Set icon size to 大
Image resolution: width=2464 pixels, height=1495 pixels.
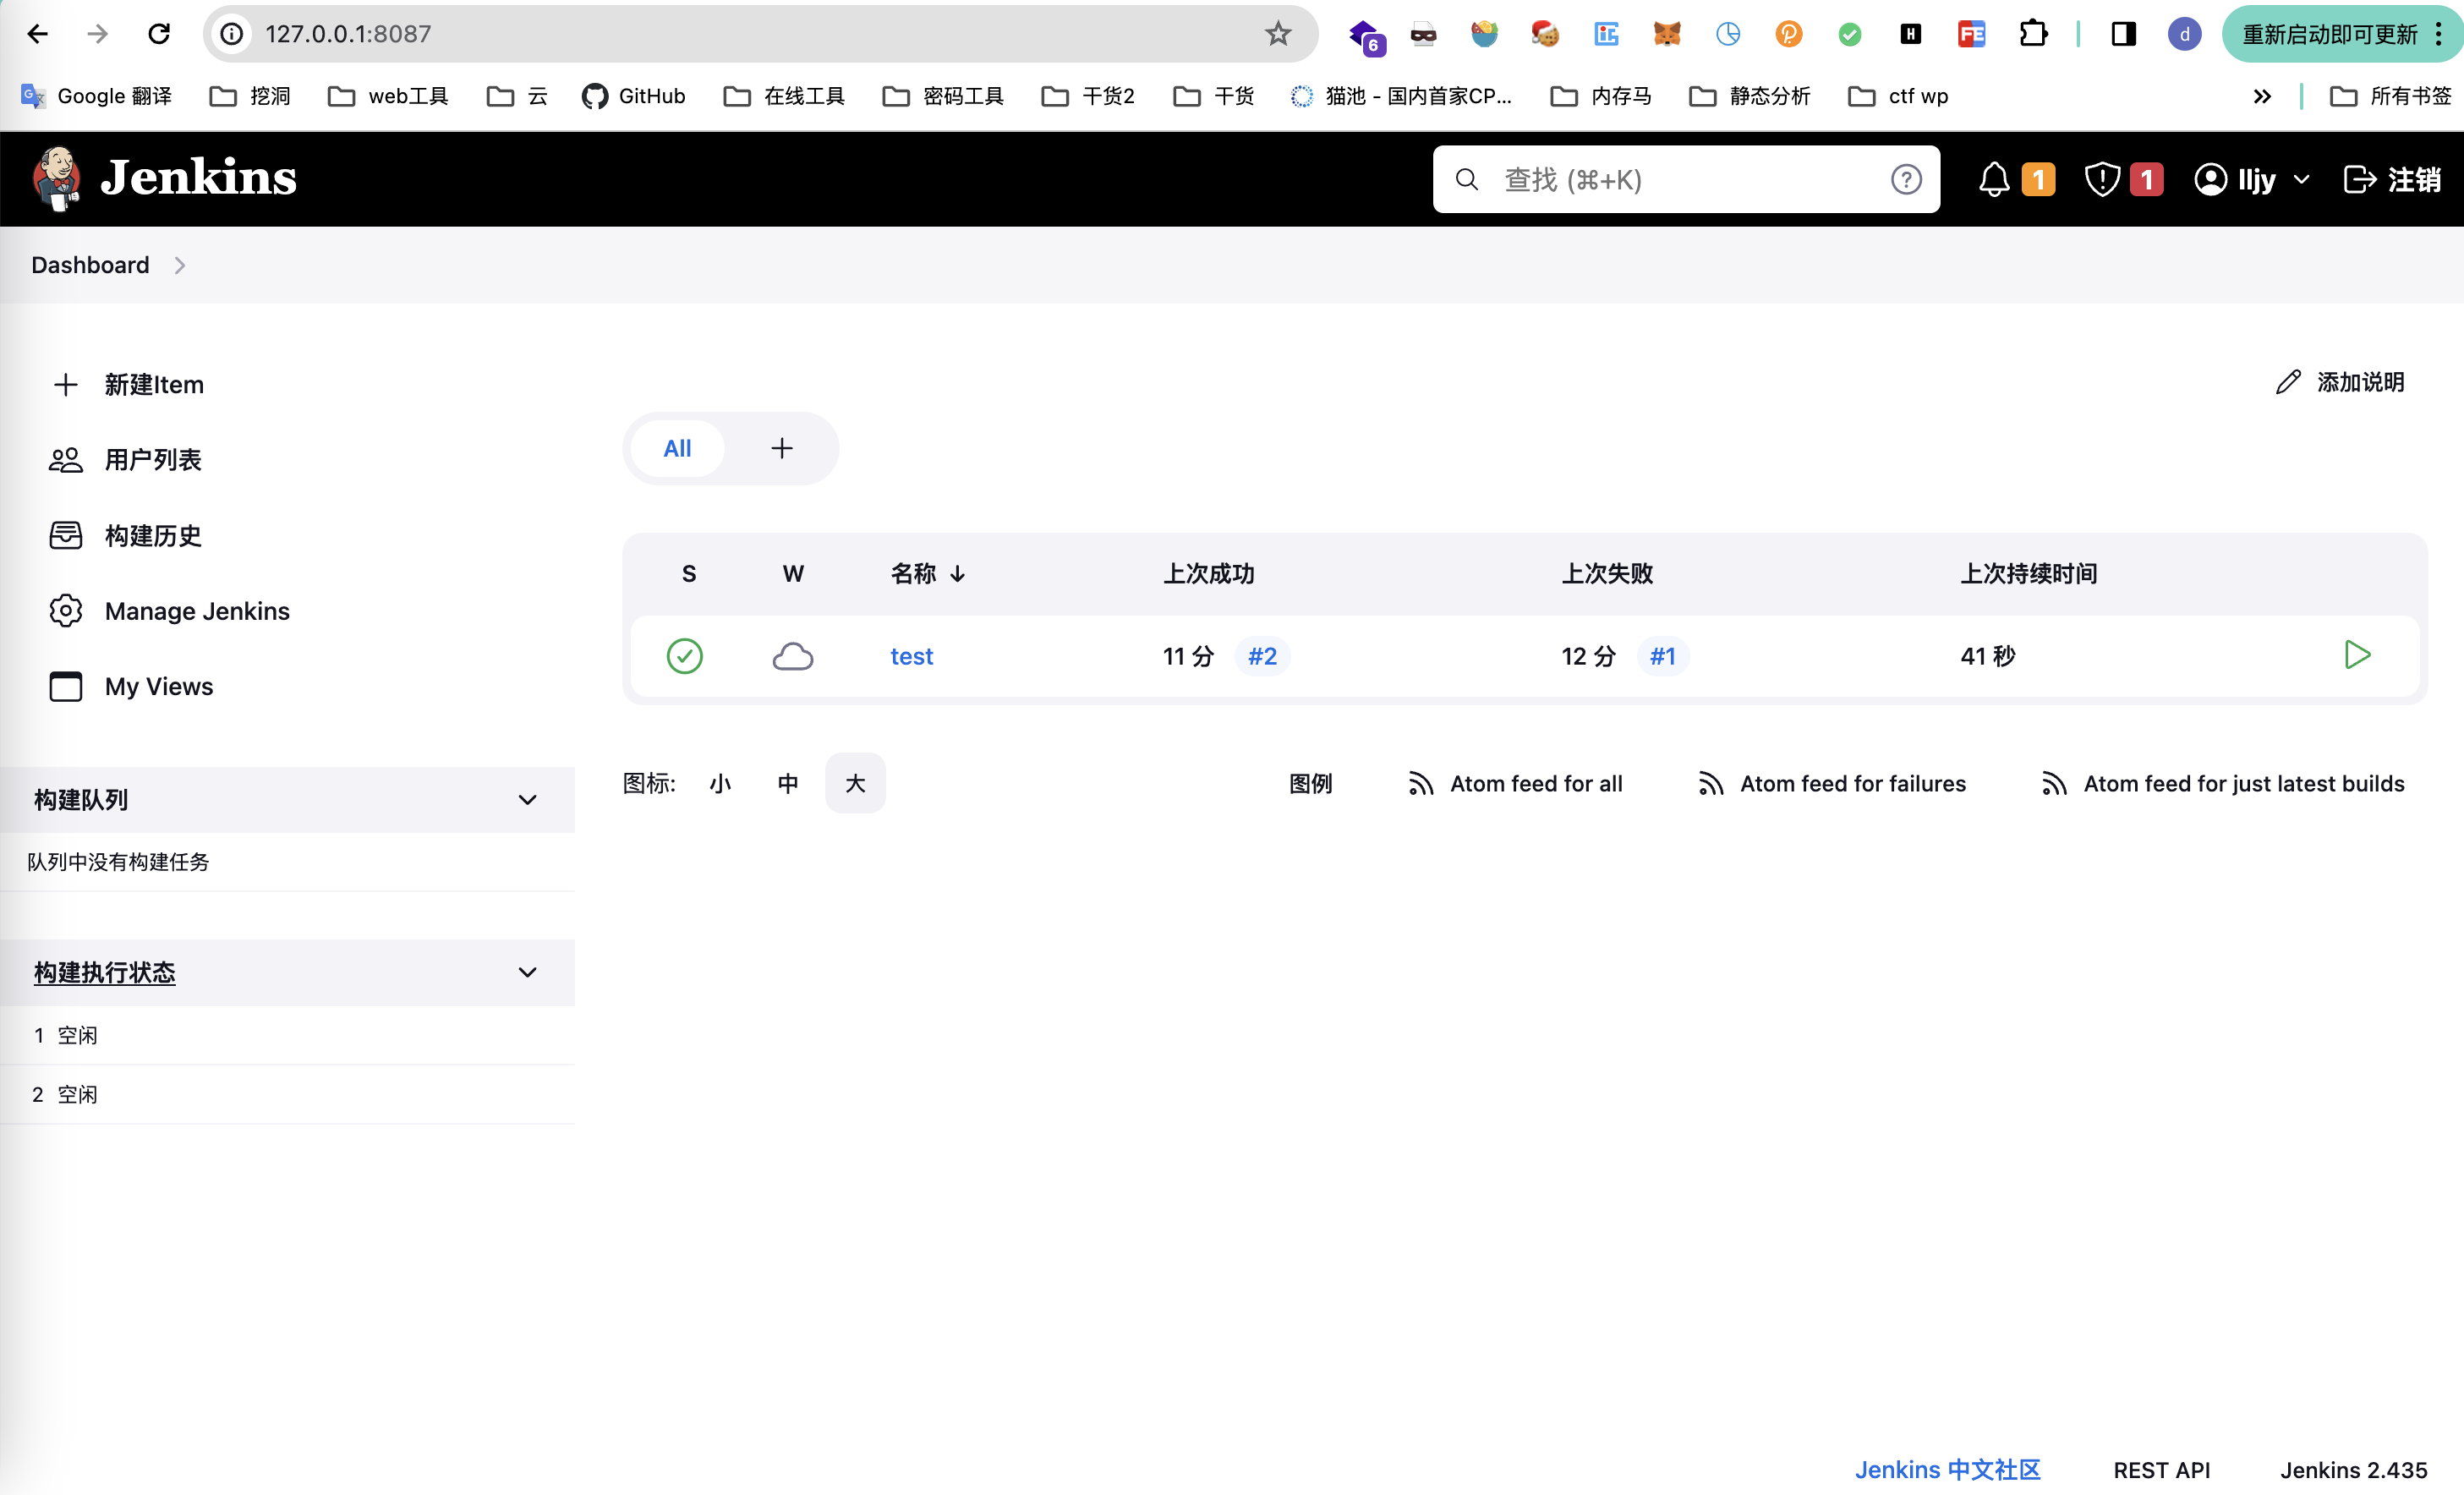click(x=855, y=784)
